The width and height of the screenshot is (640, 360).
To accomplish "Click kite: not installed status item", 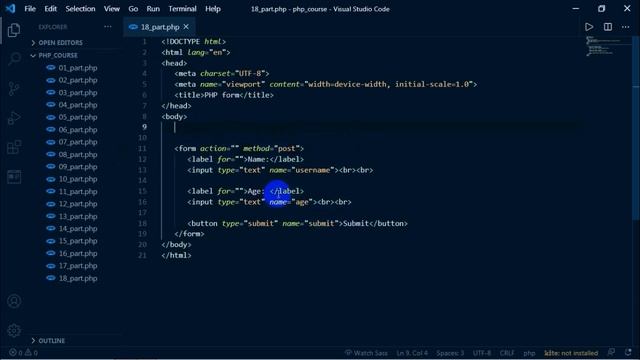I will [x=571, y=353].
